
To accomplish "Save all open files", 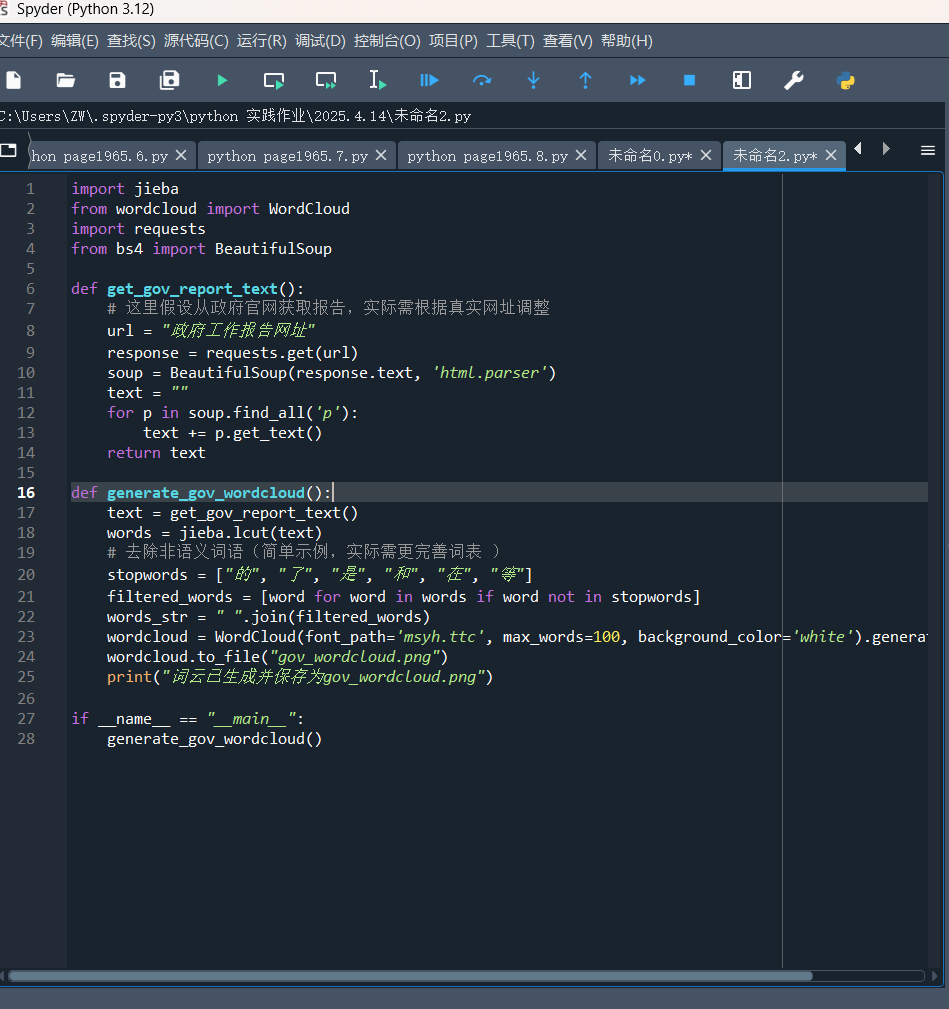I will click(170, 80).
